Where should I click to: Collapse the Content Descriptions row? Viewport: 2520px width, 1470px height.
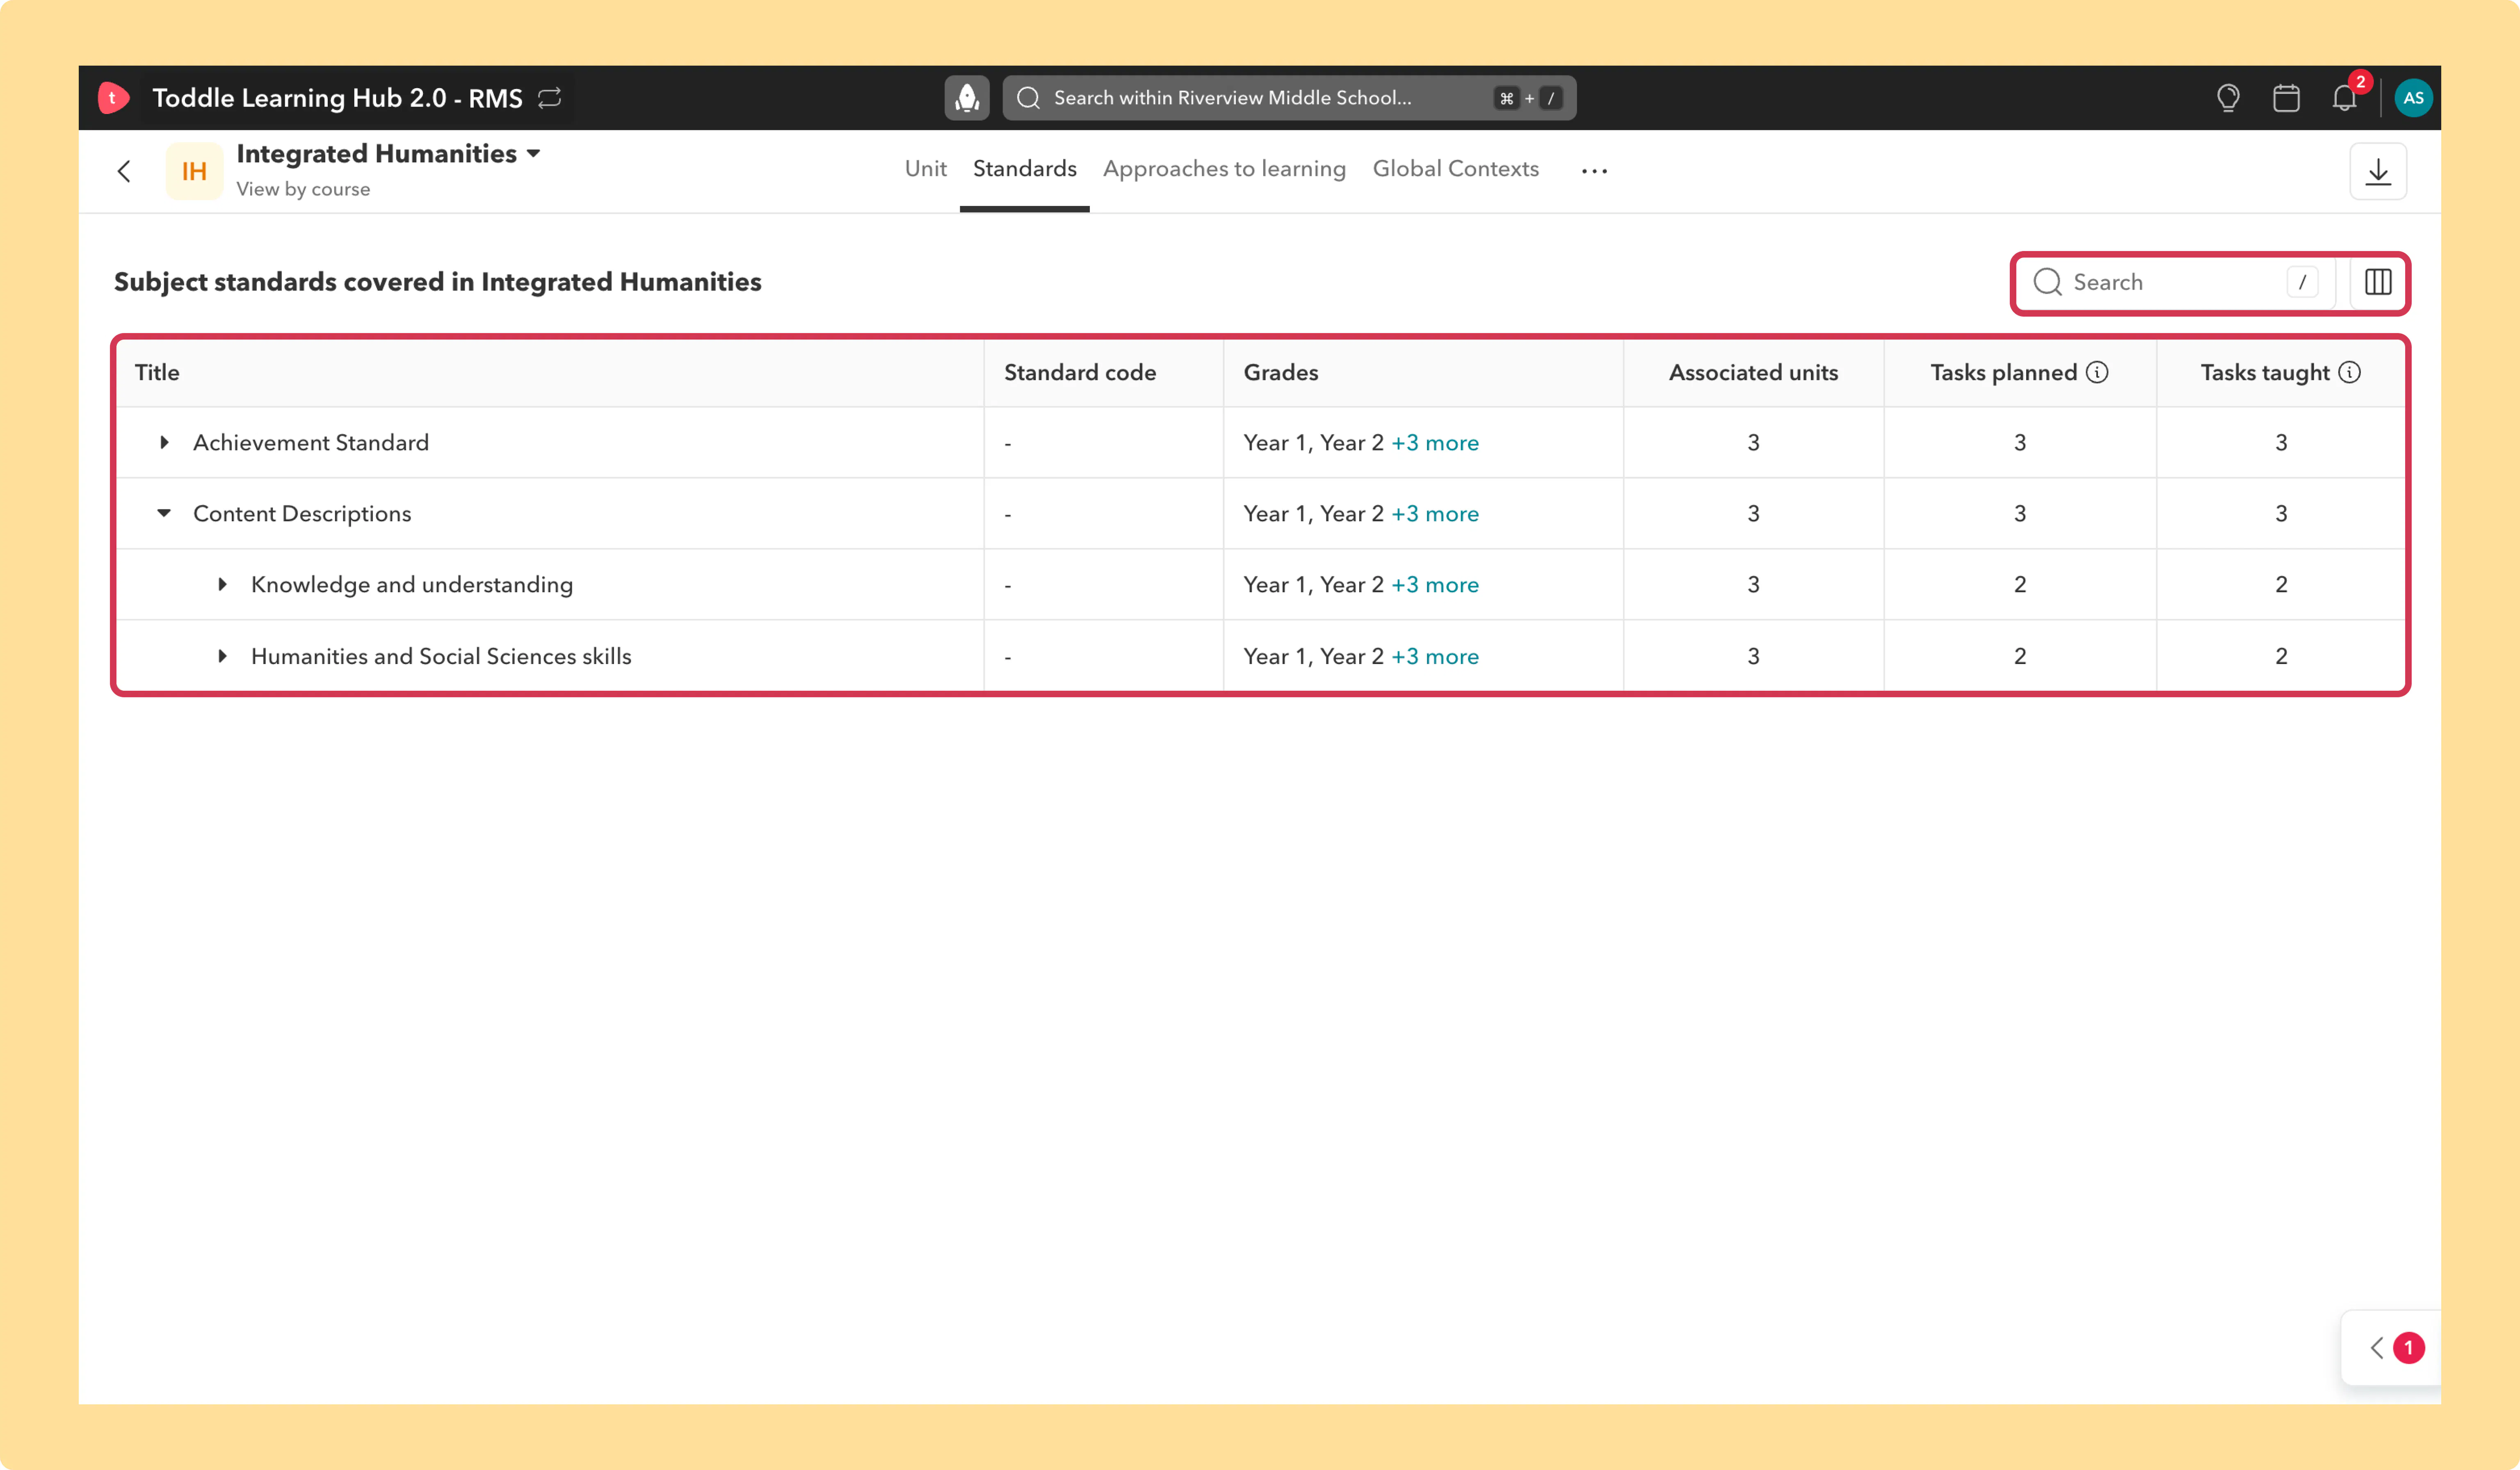pyautogui.click(x=164, y=513)
